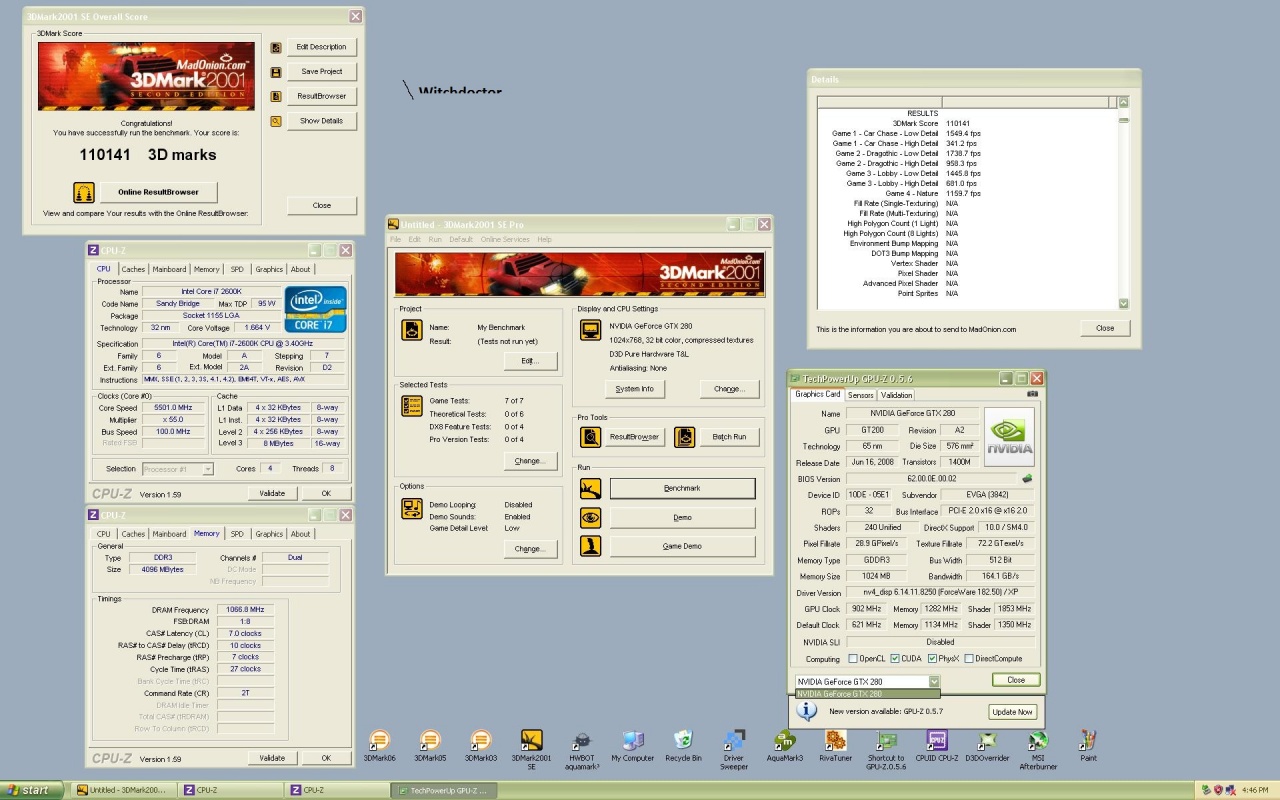Screen dimensions: 1280x800
Task: Toggle the CUDA checkbox
Action: coord(895,659)
